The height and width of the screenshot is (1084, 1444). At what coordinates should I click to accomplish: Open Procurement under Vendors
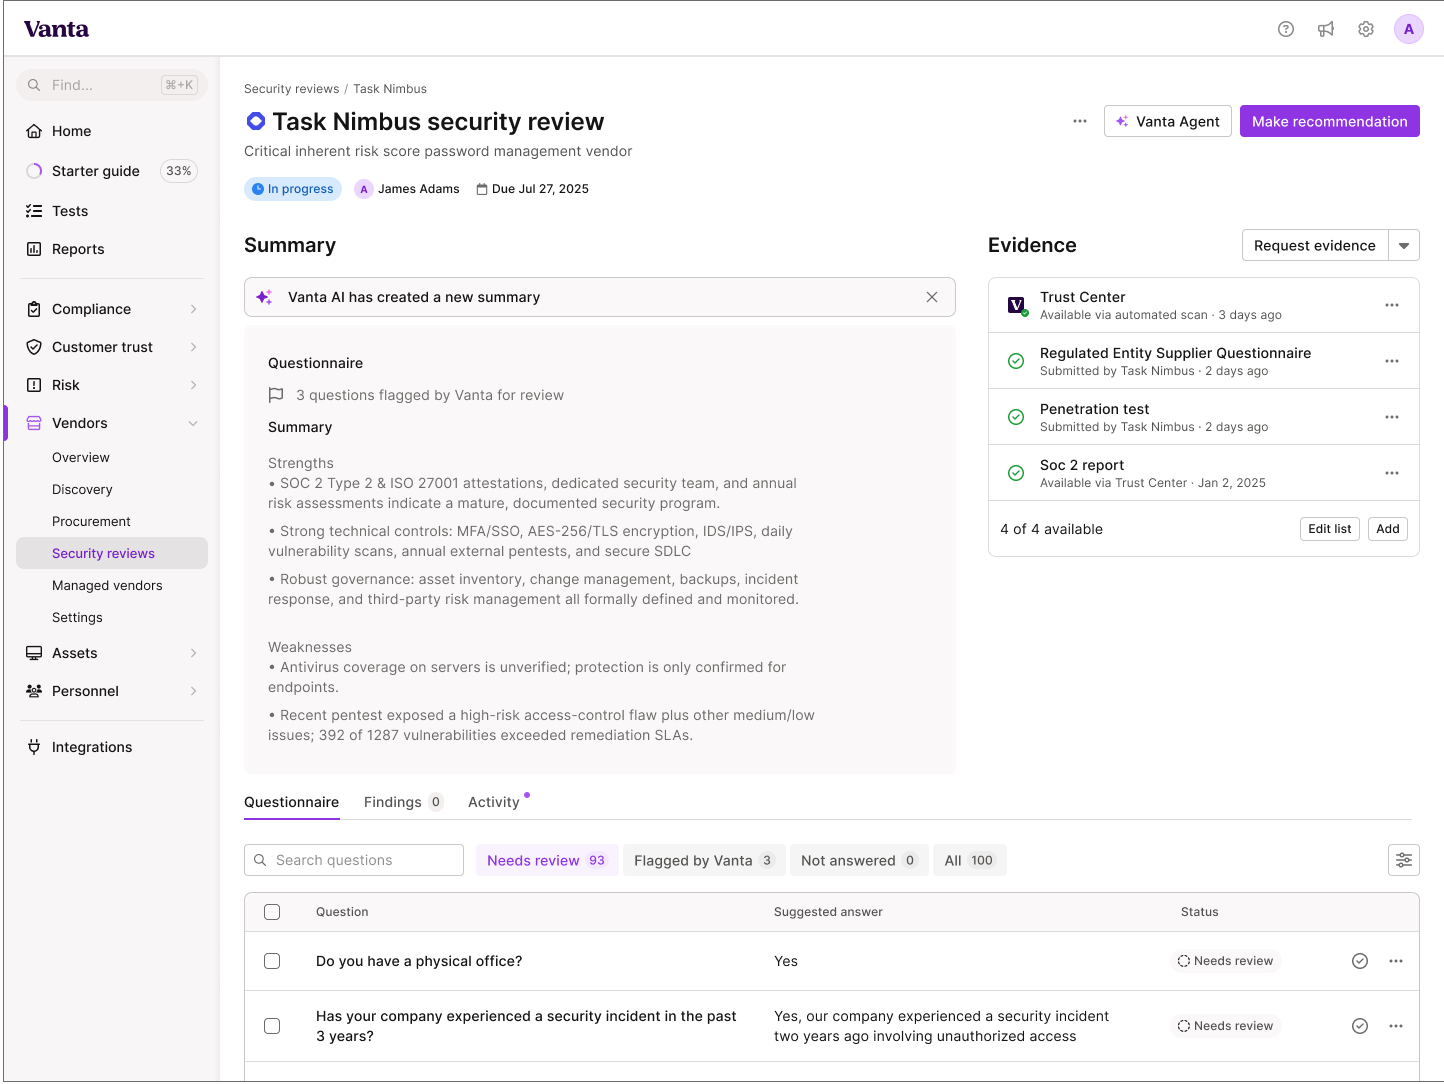point(112,521)
